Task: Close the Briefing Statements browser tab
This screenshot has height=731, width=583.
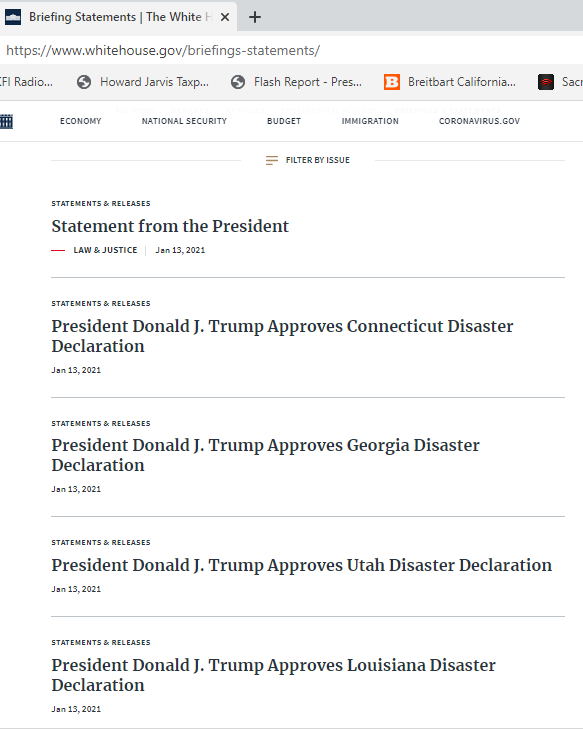Action: (x=225, y=17)
